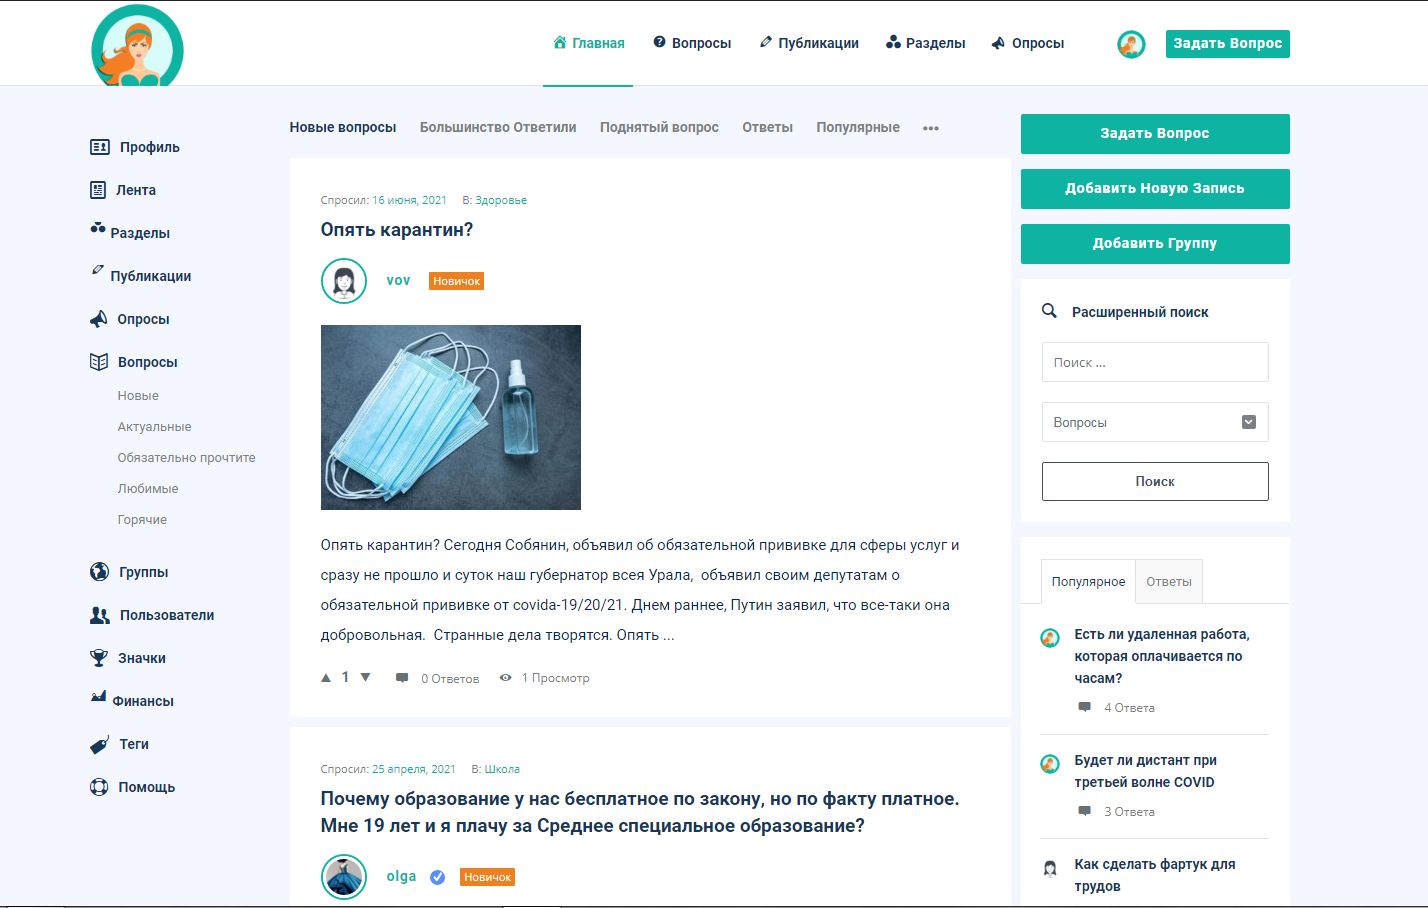Screen dimensions: 1428x908
Task: Click the Лента feed icon in sidebar
Action: (98, 190)
